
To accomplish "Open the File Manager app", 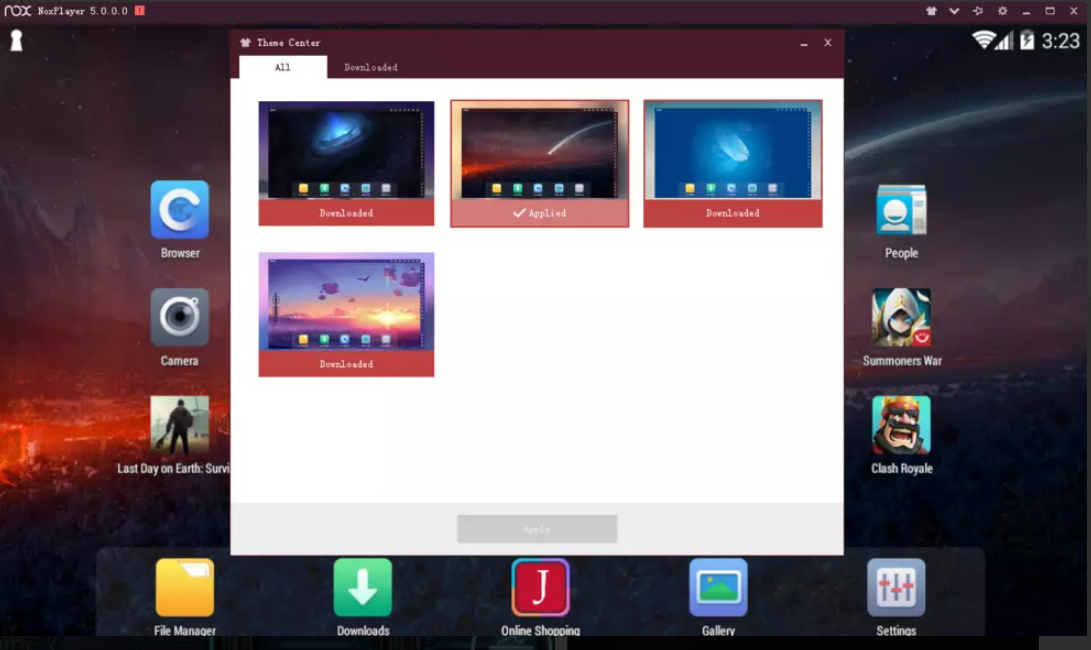I will pyautogui.click(x=185, y=588).
